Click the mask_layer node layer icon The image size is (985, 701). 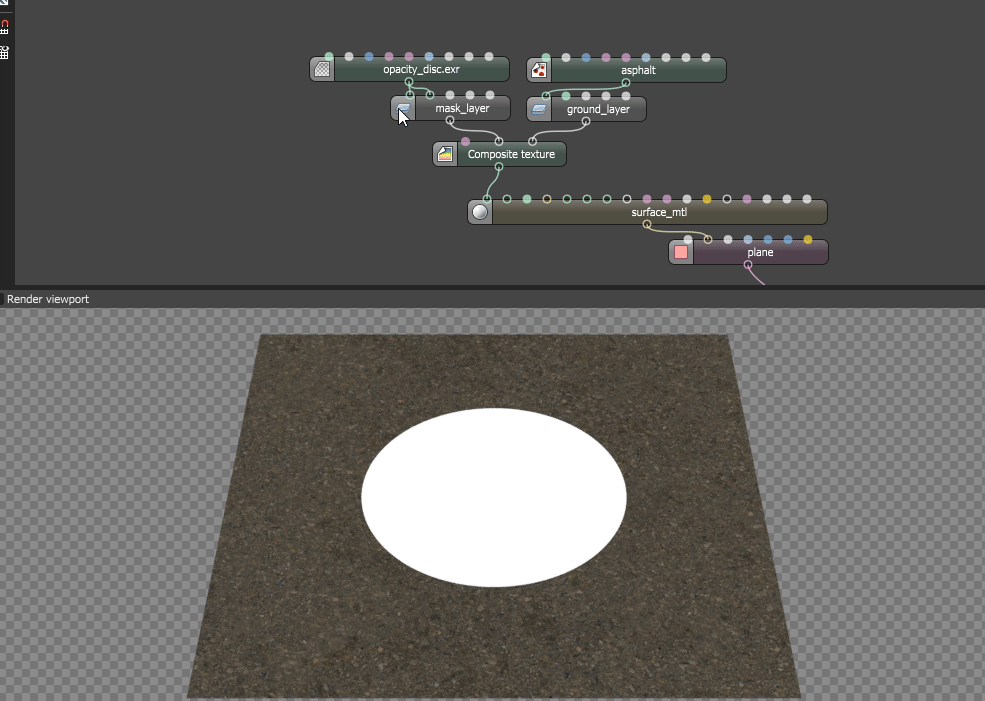pos(403,109)
